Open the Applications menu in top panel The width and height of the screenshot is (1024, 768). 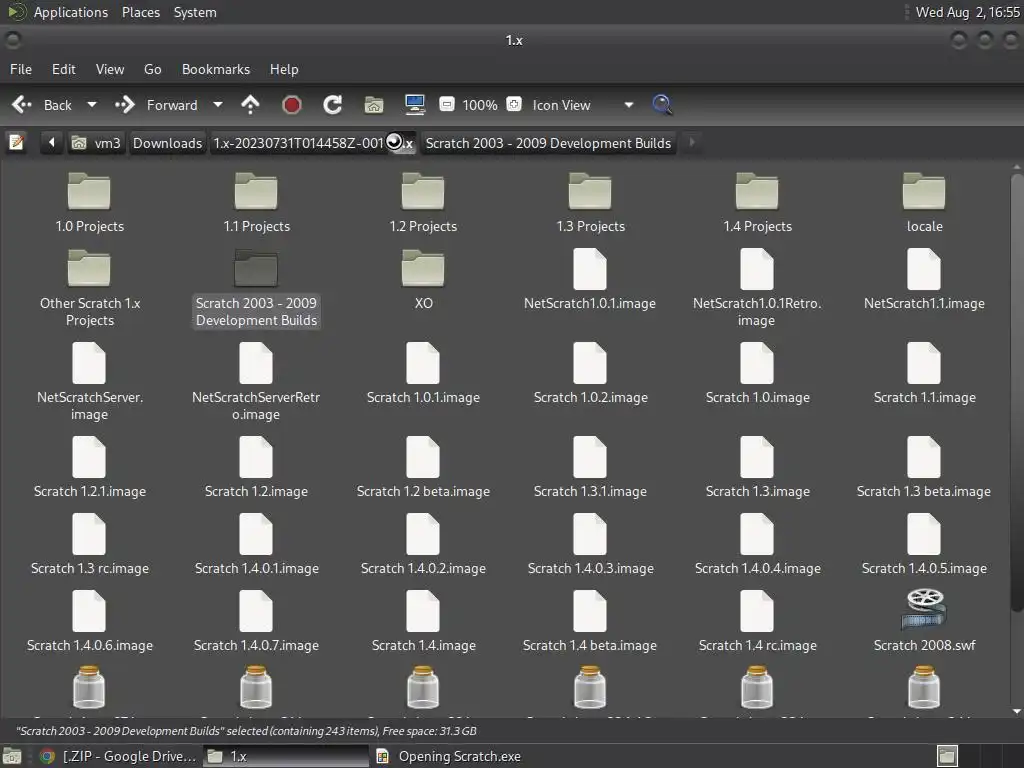coord(71,12)
